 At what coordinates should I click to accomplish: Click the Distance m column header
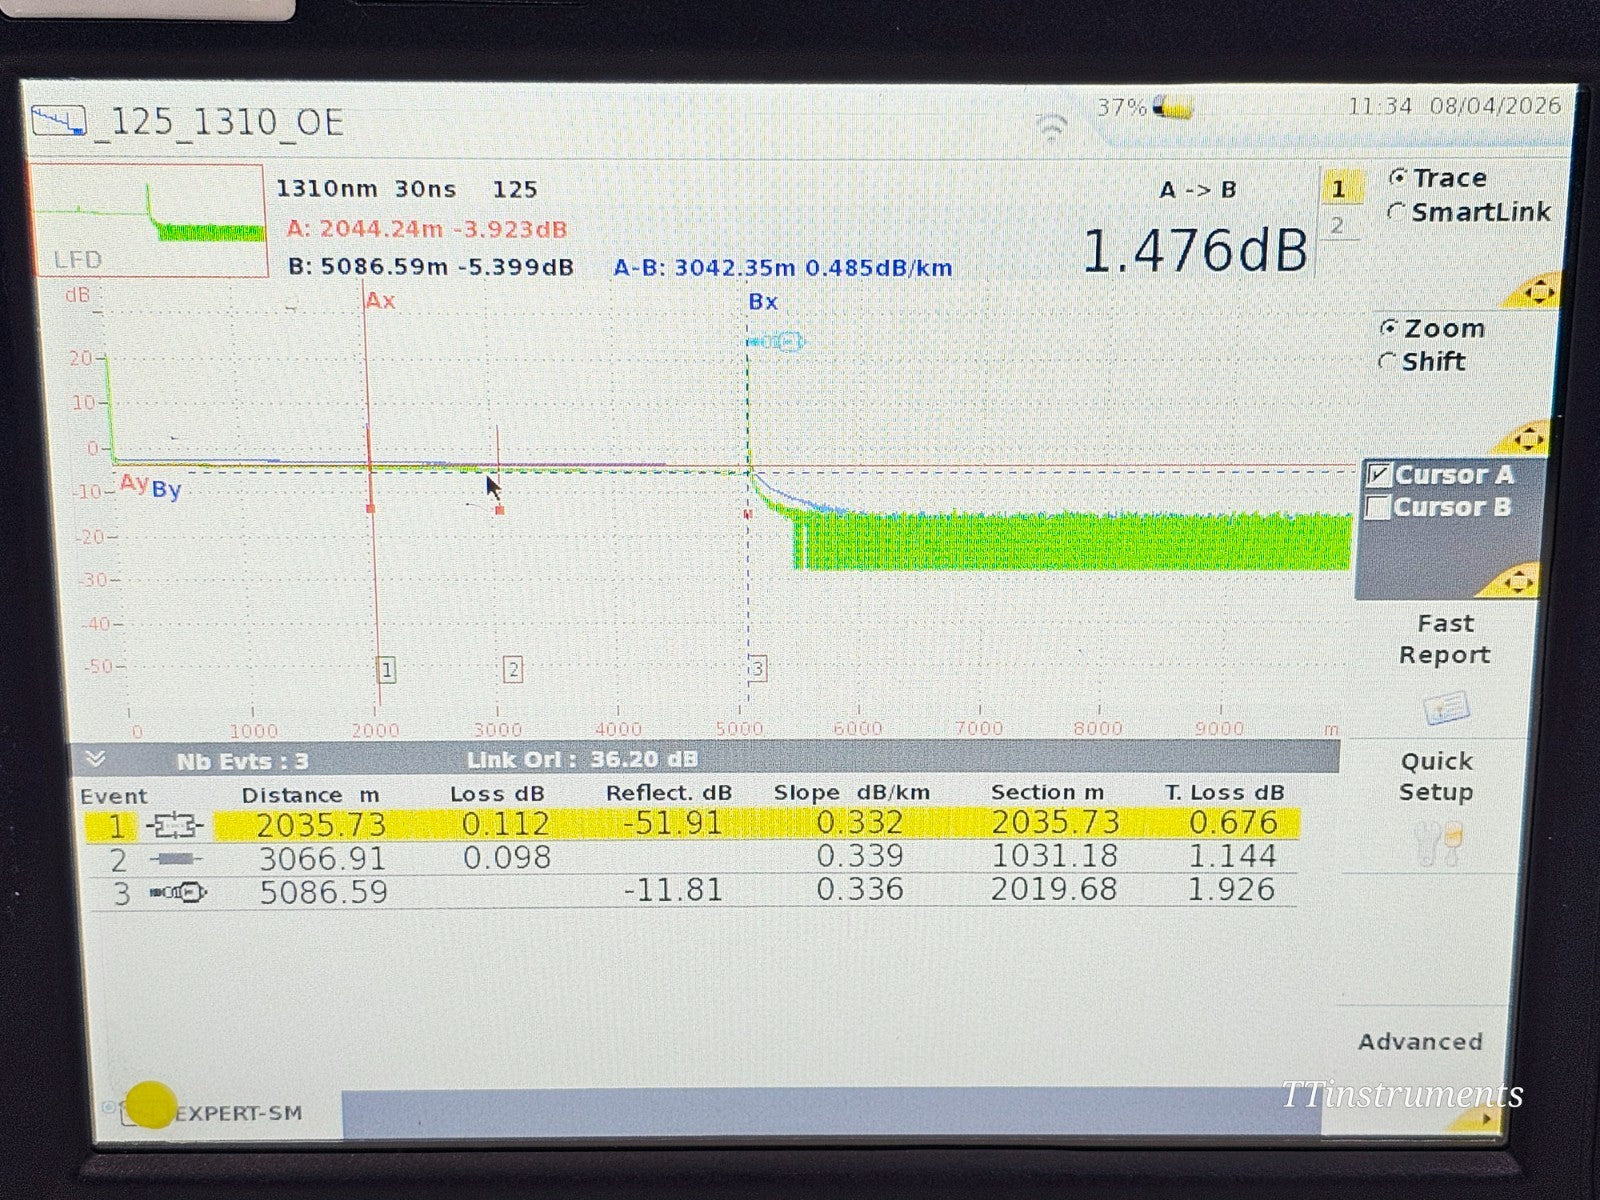(x=311, y=795)
